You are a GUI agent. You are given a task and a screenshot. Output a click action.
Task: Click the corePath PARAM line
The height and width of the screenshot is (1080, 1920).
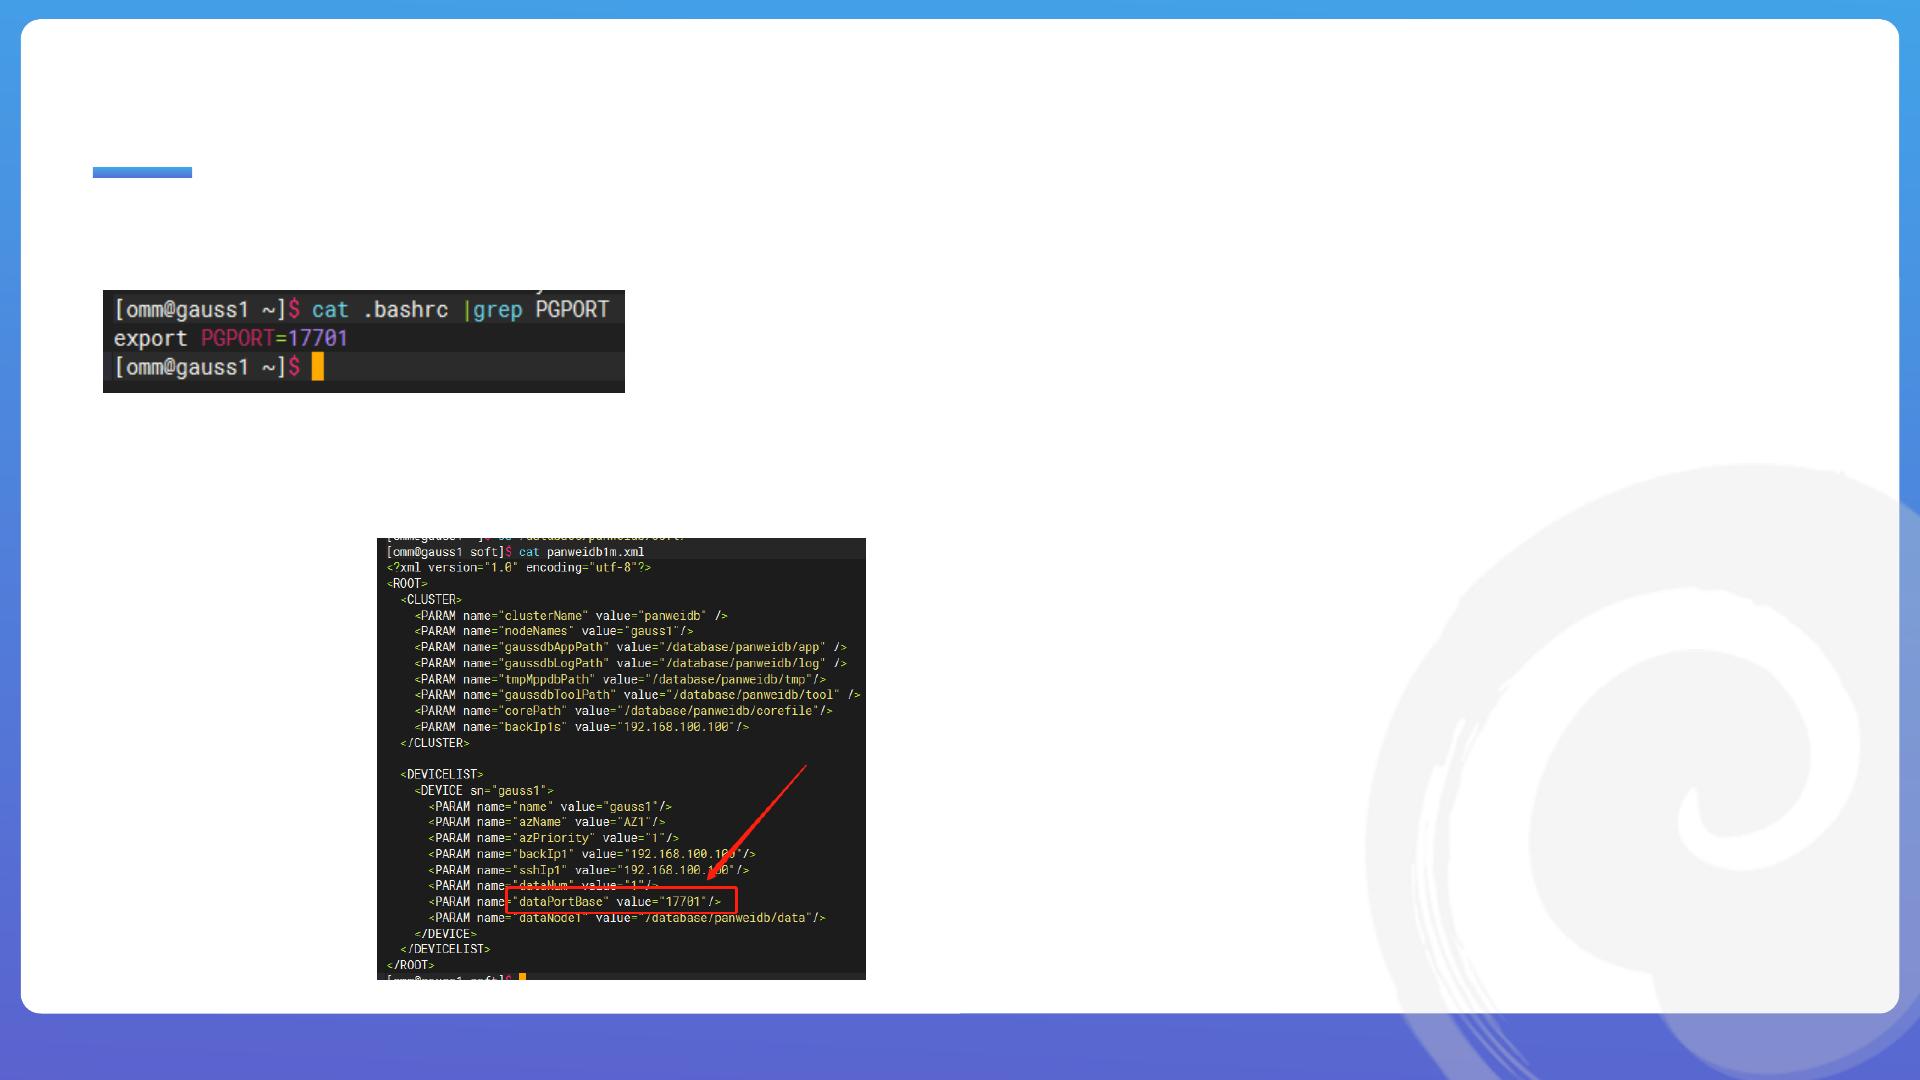(623, 711)
